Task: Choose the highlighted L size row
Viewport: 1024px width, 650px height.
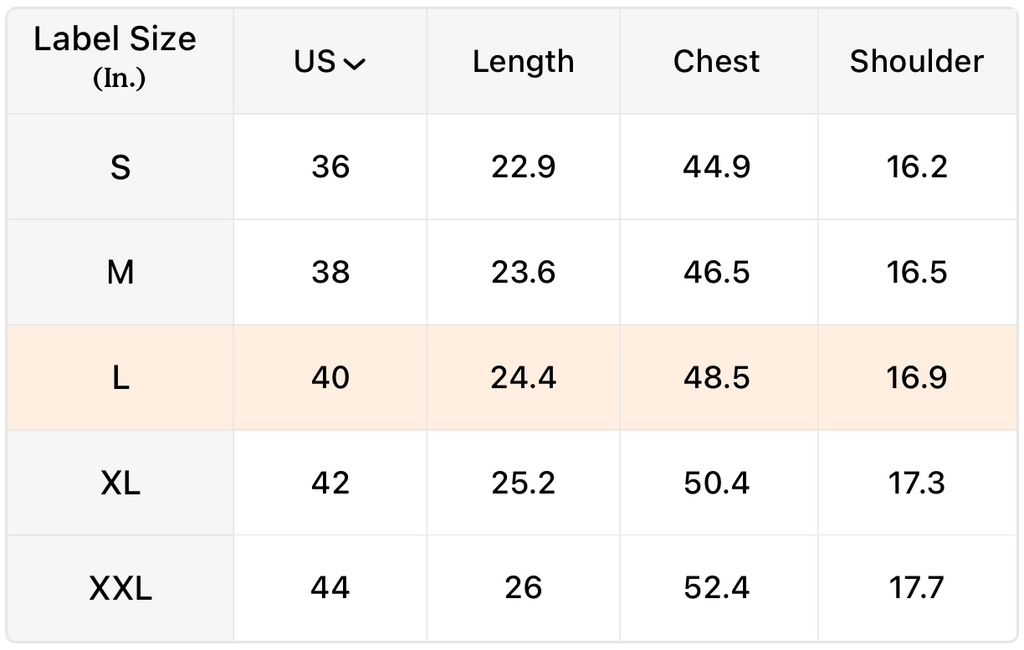Action: coord(512,378)
